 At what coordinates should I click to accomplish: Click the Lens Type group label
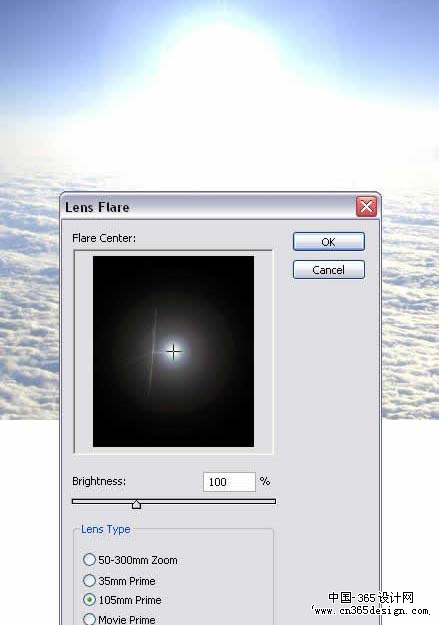(x=106, y=529)
